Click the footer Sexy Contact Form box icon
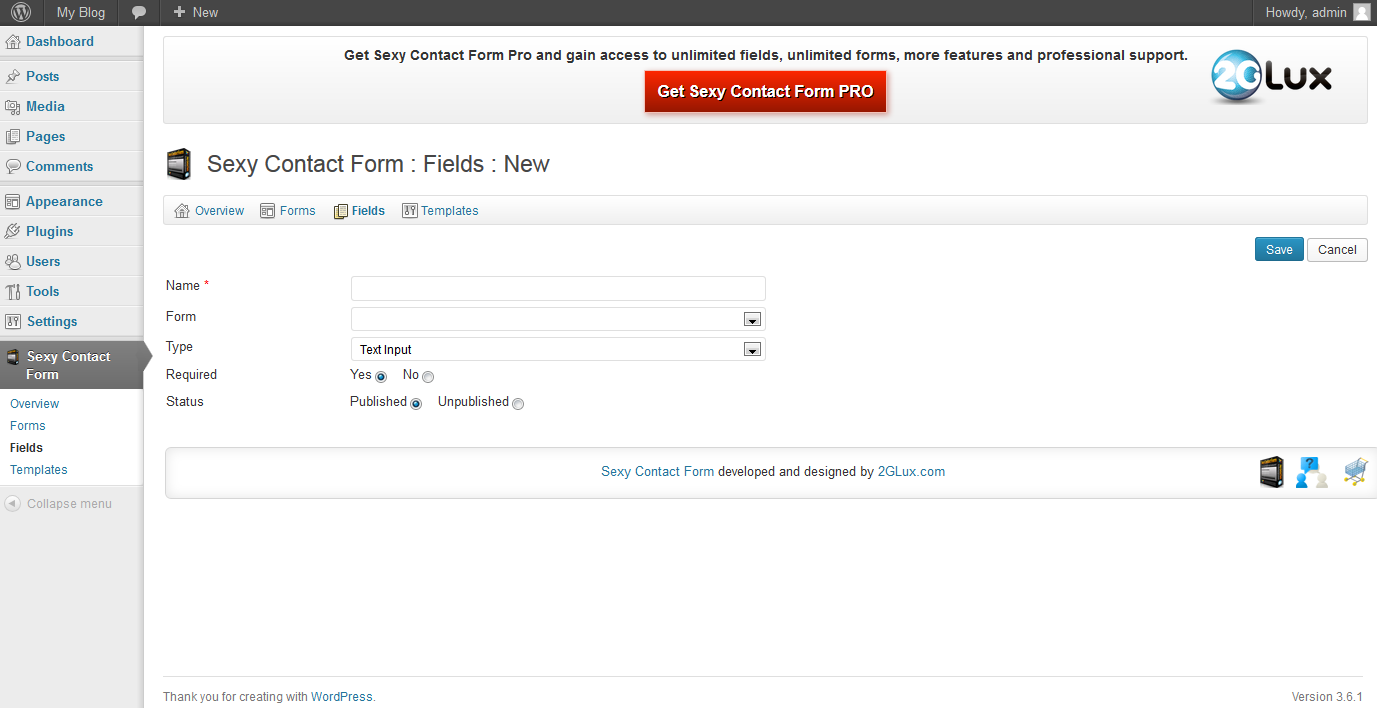Viewport: 1377px width, 708px height. tap(1271, 472)
